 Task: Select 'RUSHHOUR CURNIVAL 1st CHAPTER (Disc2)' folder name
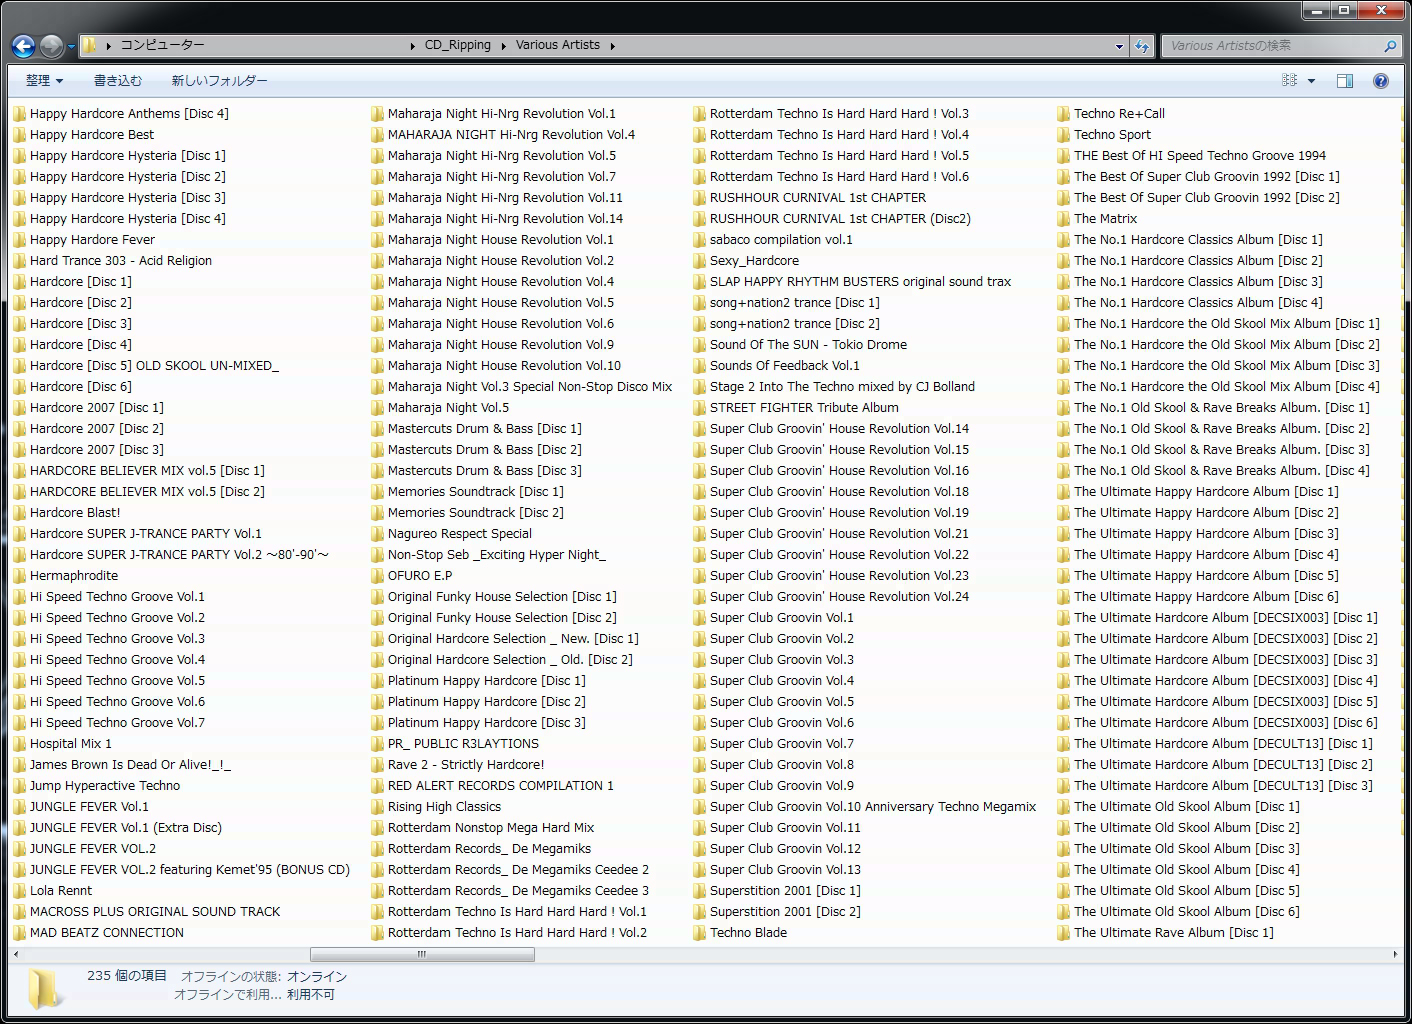pyautogui.click(x=840, y=219)
